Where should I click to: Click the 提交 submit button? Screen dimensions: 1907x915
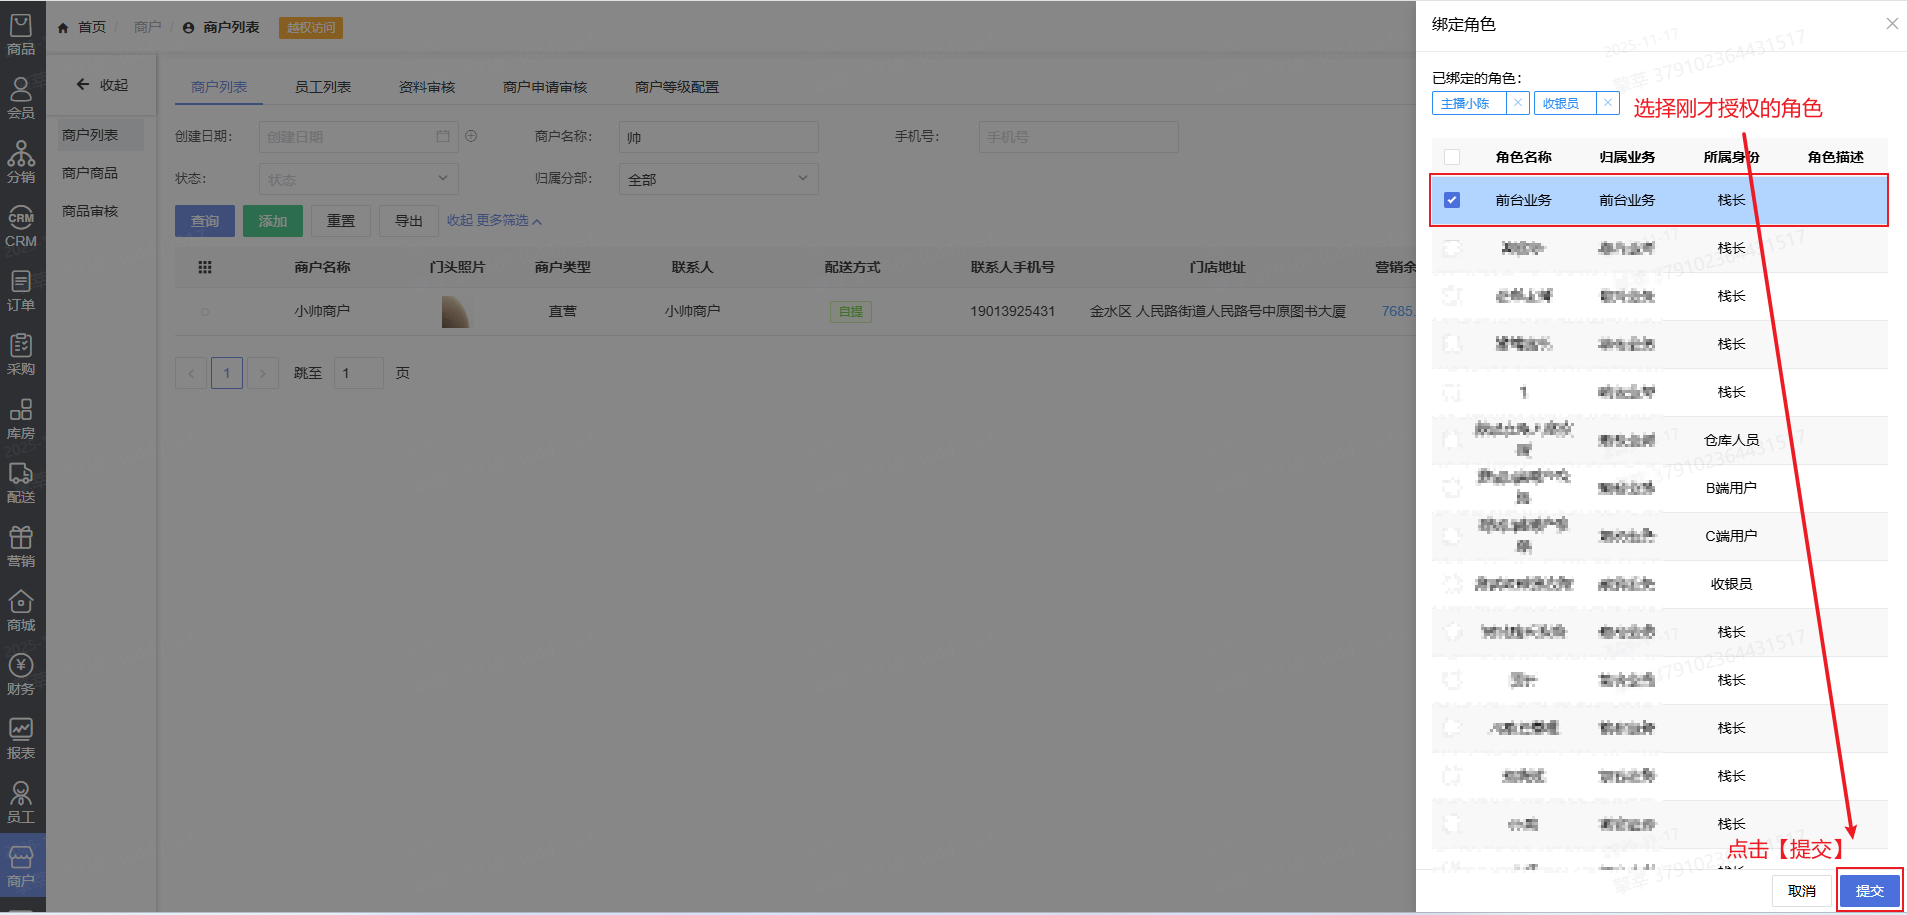click(1869, 891)
